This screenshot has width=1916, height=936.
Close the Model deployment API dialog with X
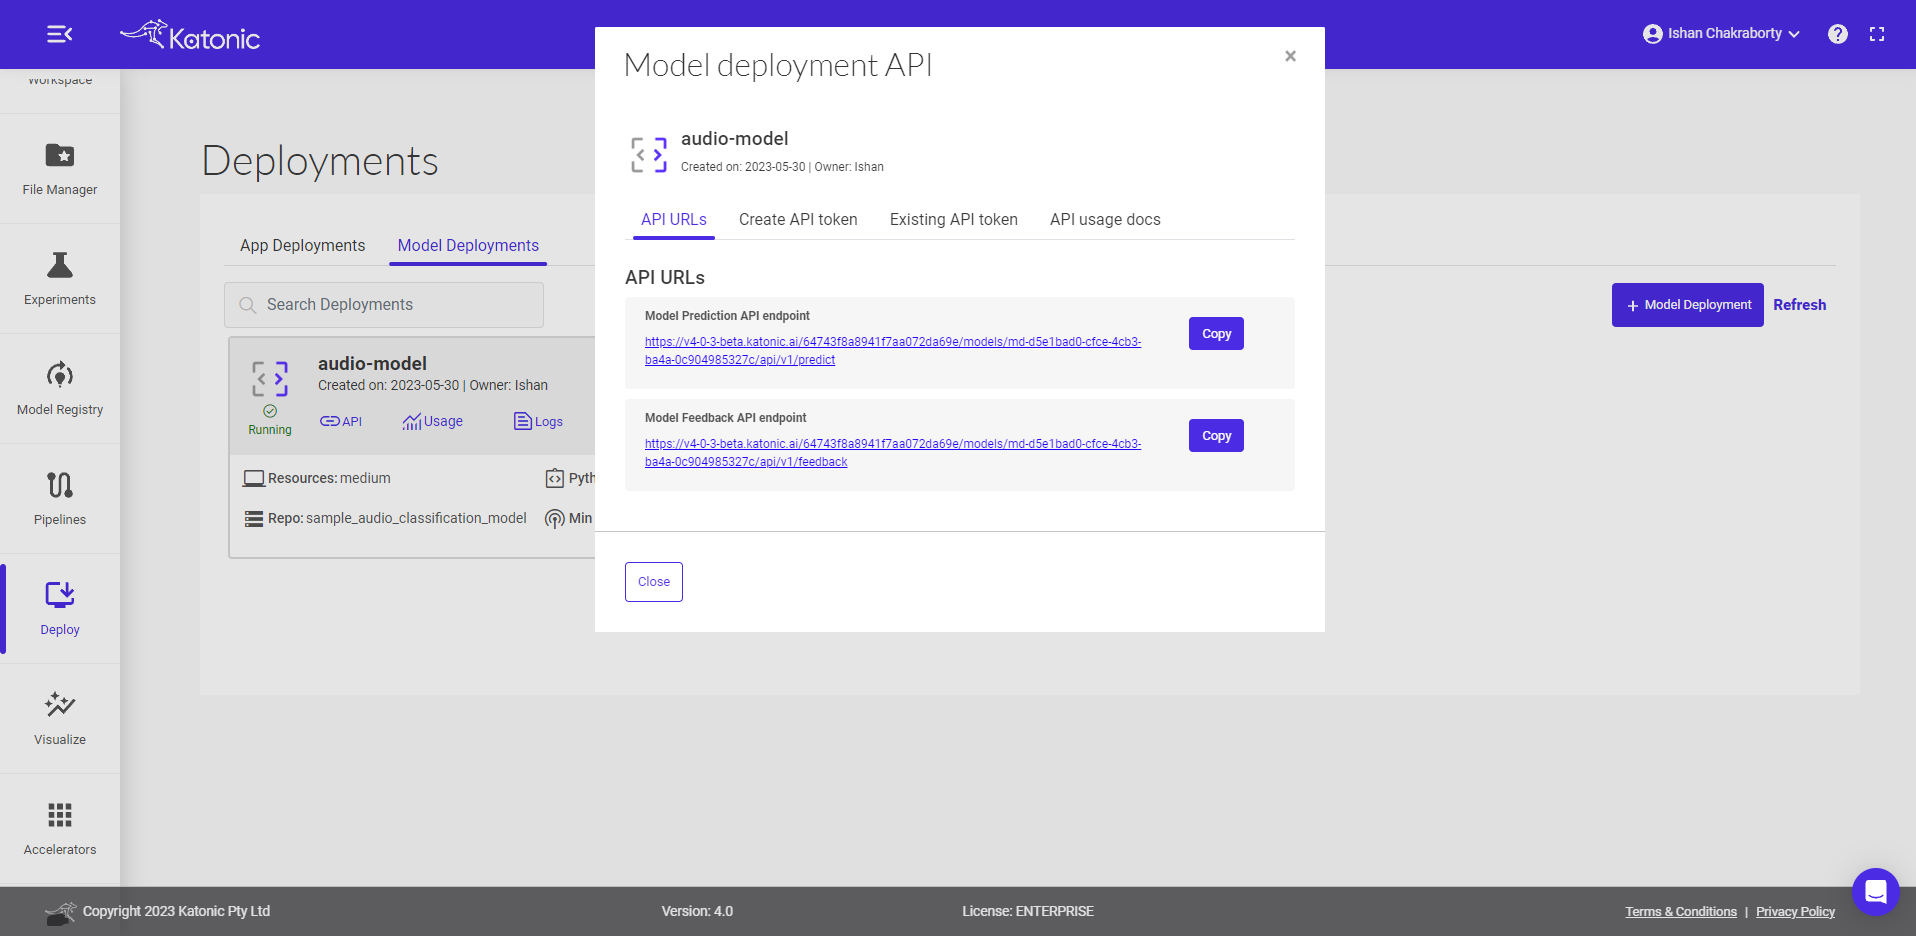pos(1290,56)
